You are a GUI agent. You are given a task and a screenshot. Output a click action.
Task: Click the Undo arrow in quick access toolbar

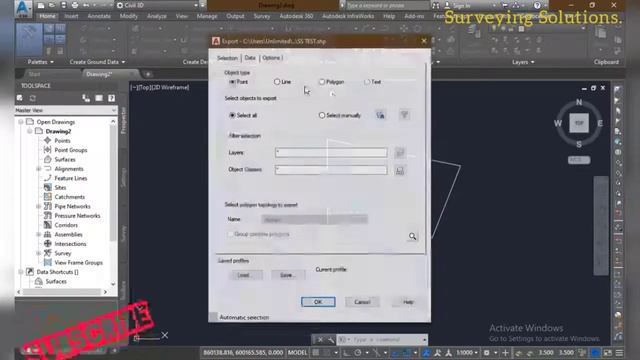click(x=86, y=5)
